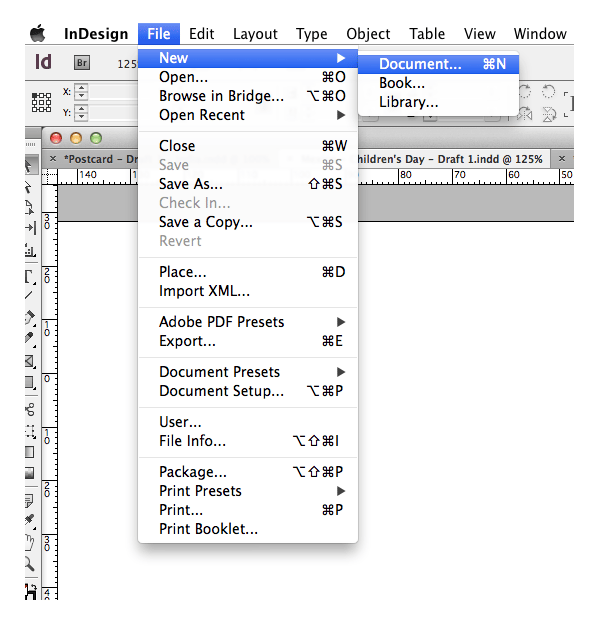Choose Document… from the New submenu
The image size is (600, 628).
click(438, 64)
